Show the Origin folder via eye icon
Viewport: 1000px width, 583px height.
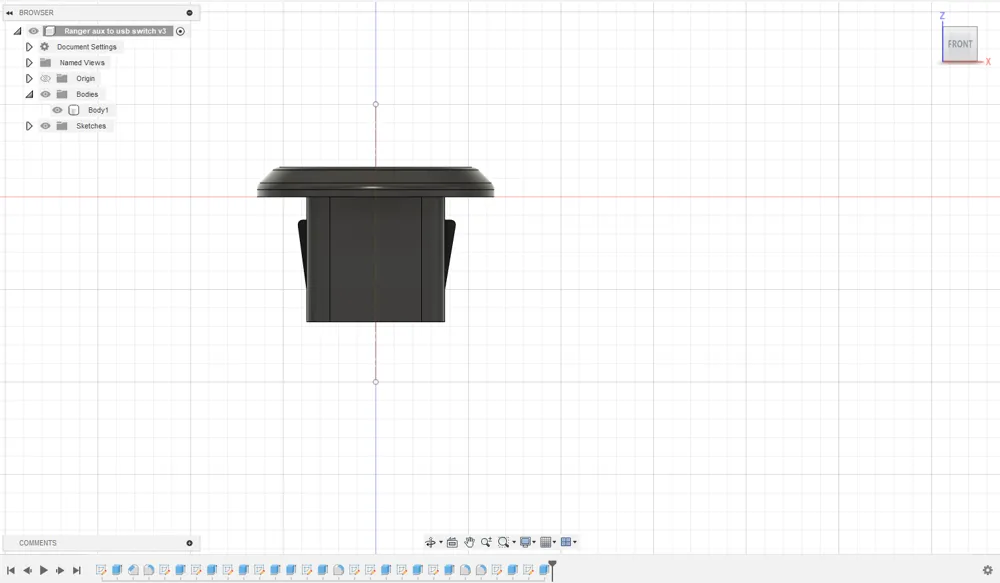45,78
